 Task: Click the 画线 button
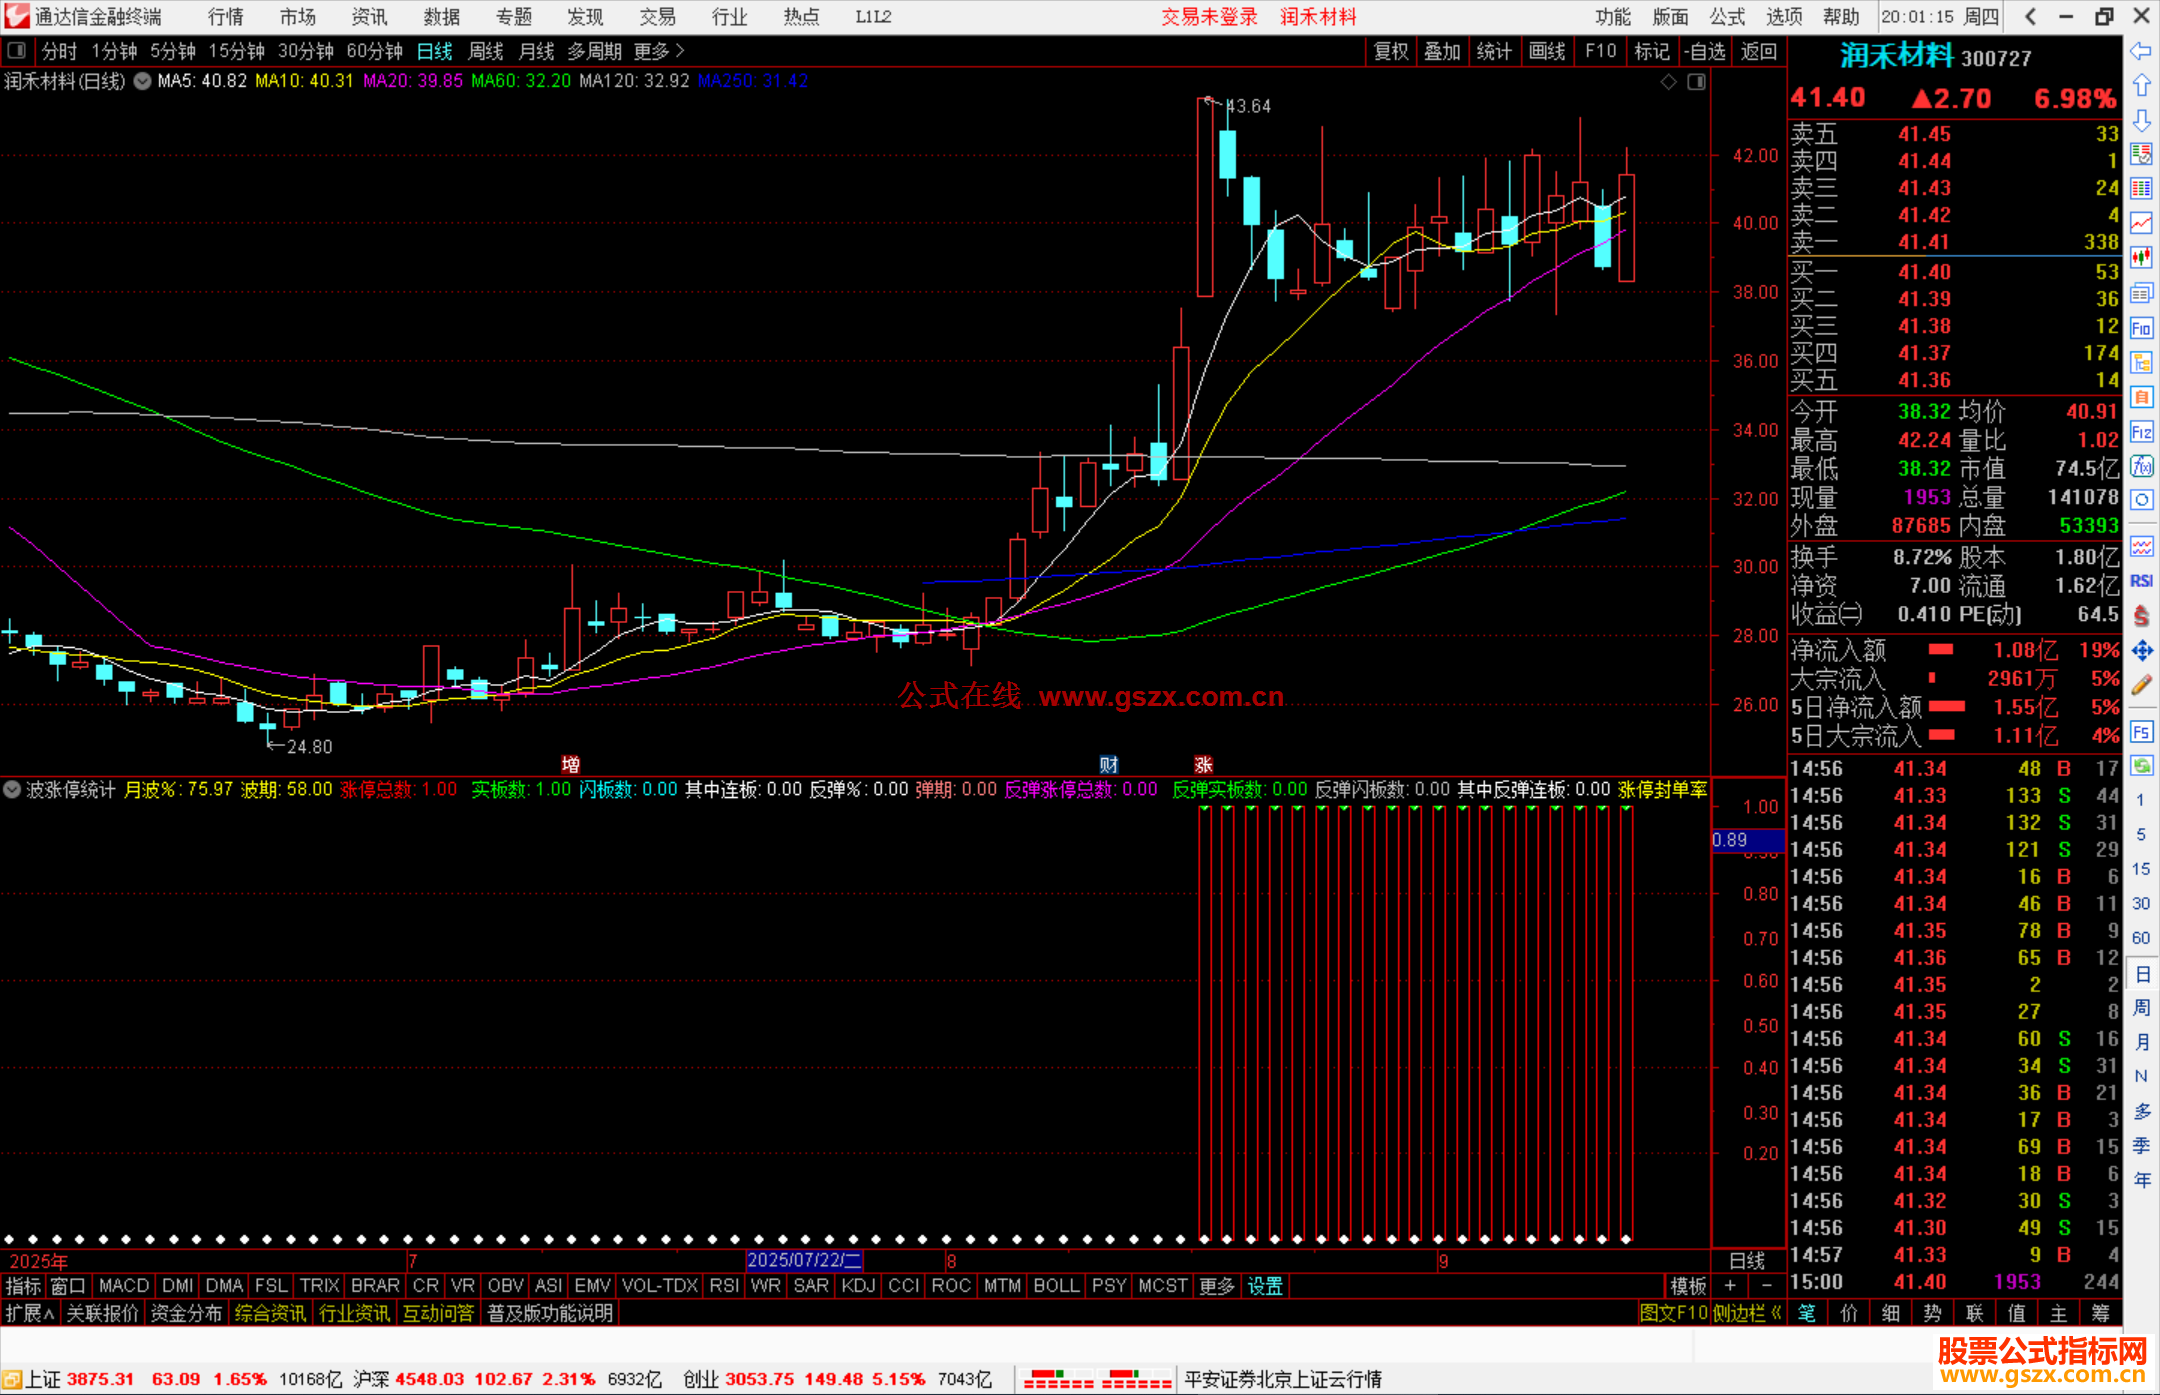1547,51
